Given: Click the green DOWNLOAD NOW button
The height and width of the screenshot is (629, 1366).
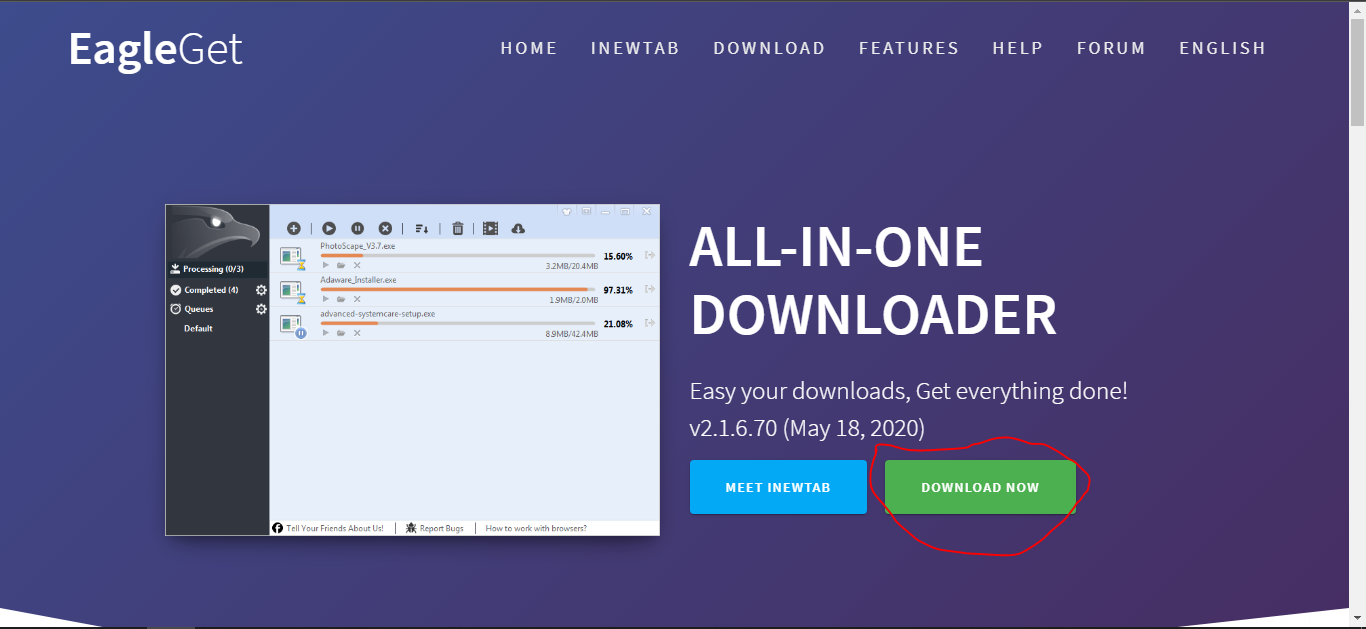Looking at the screenshot, I should [x=980, y=487].
